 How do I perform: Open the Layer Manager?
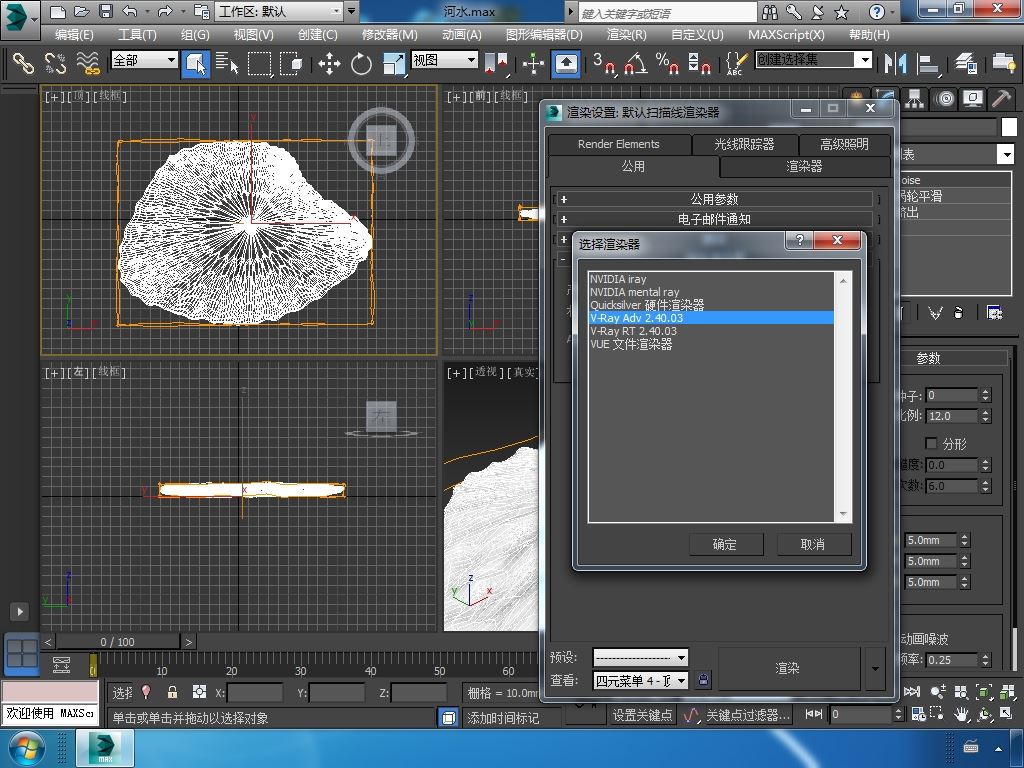pos(965,63)
